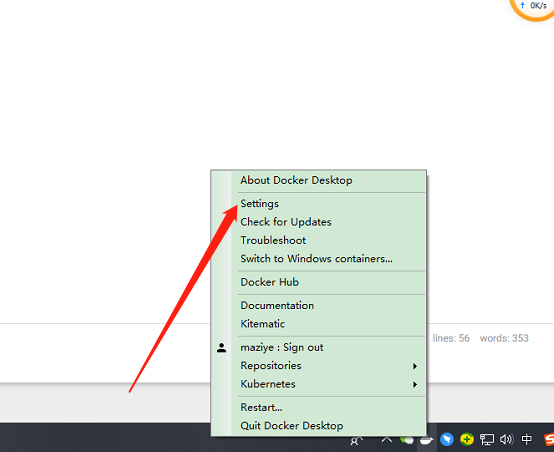Open the WeChat tray icon
554x452 pixels.
point(407,440)
